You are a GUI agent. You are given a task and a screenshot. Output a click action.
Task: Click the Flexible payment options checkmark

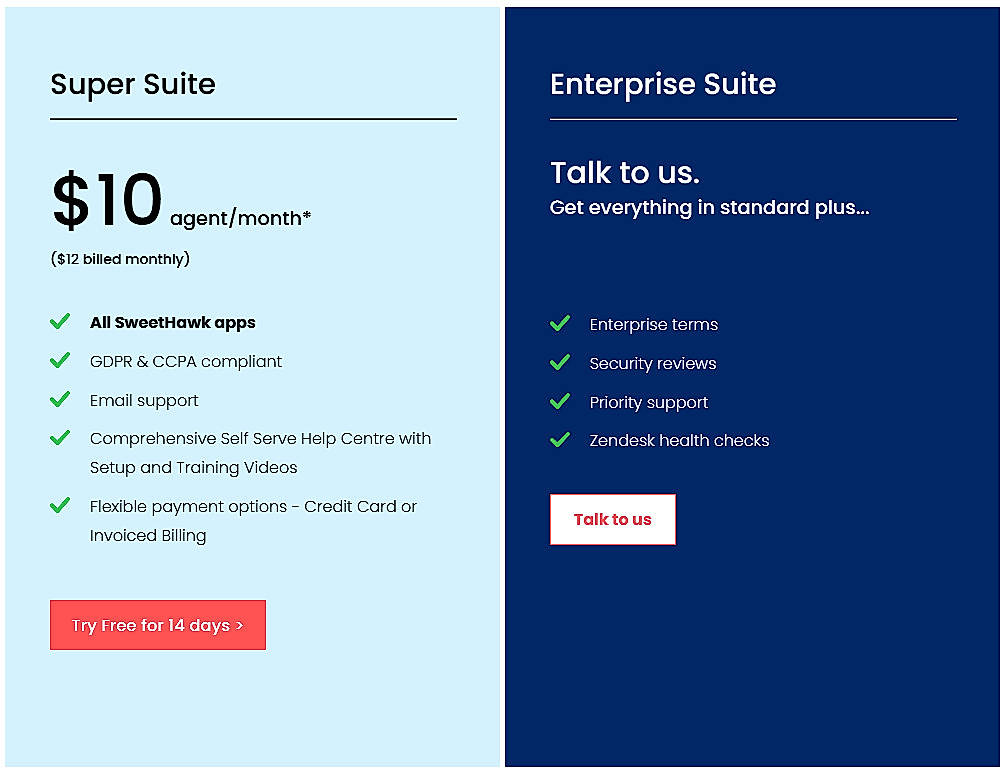(60, 506)
